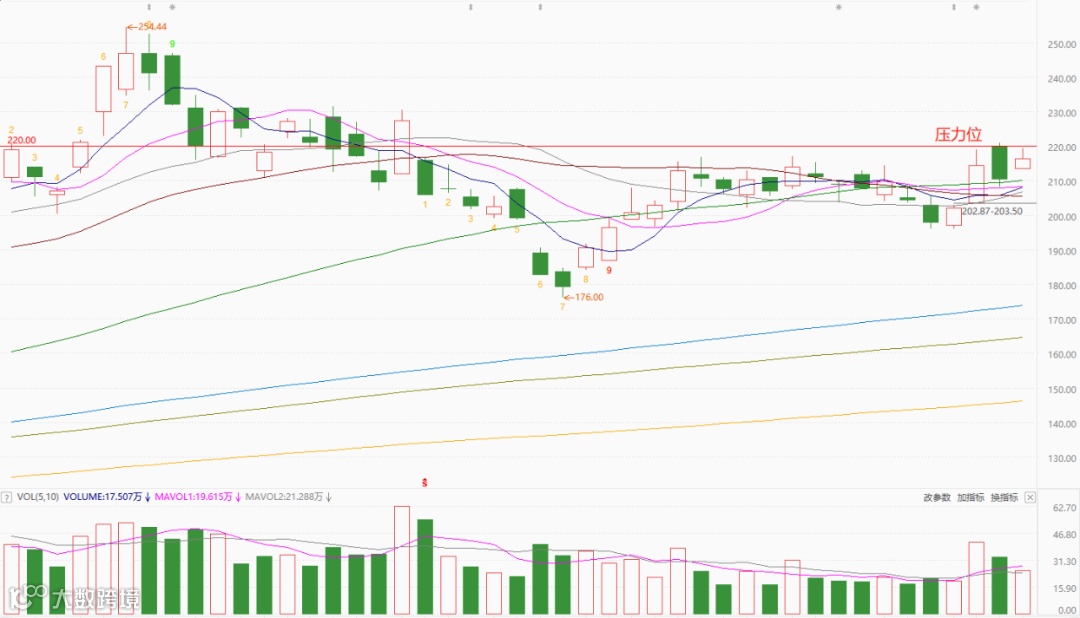Click the red dollar marker below the chart
Image resolution: width=1080 pixels, height=618 pixels.
pos(424,483)
